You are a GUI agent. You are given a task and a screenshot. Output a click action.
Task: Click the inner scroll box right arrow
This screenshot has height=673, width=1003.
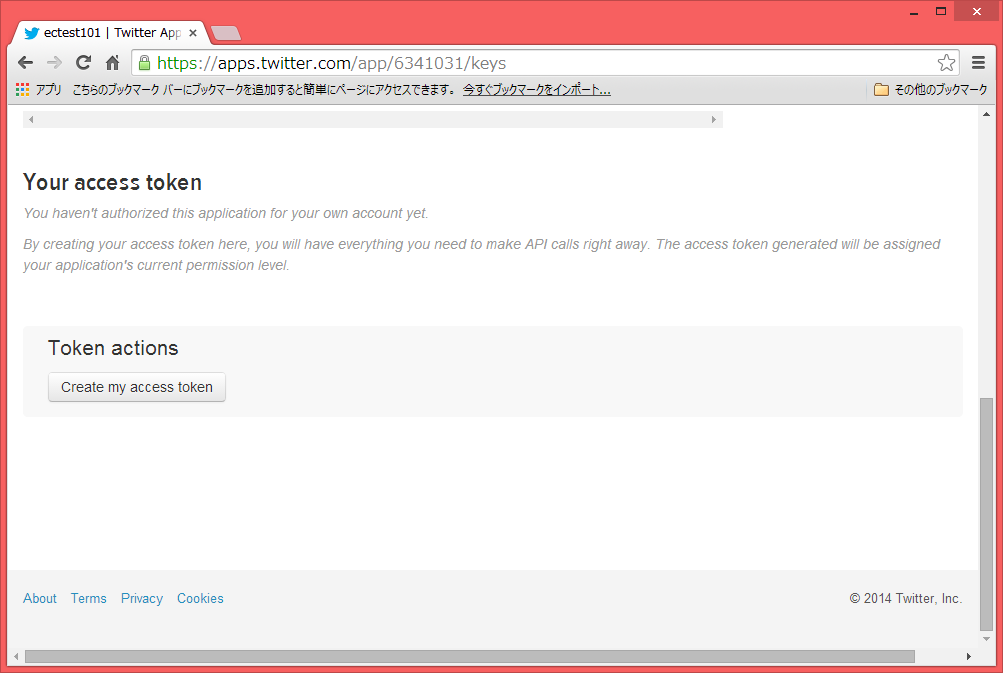tap(714, 120)
